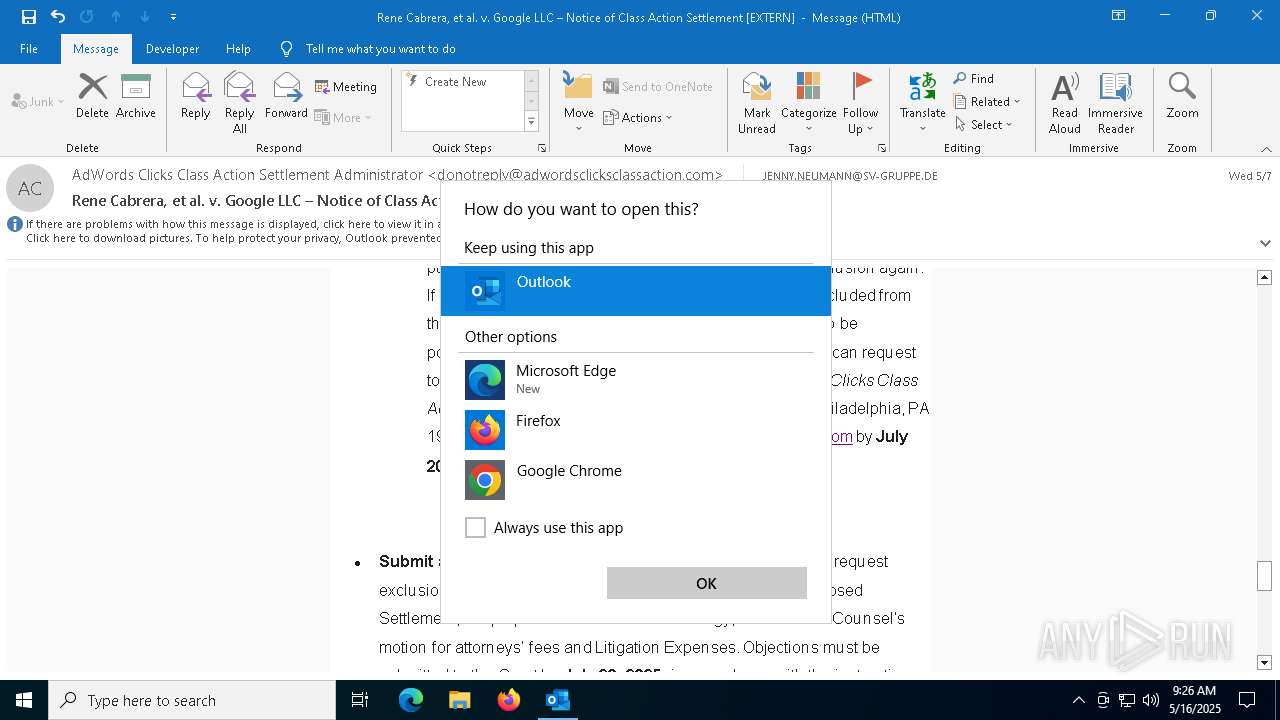Viewport: 1280px width, 720px height.
Task: Open the File tab
Action: pos(29,49)
